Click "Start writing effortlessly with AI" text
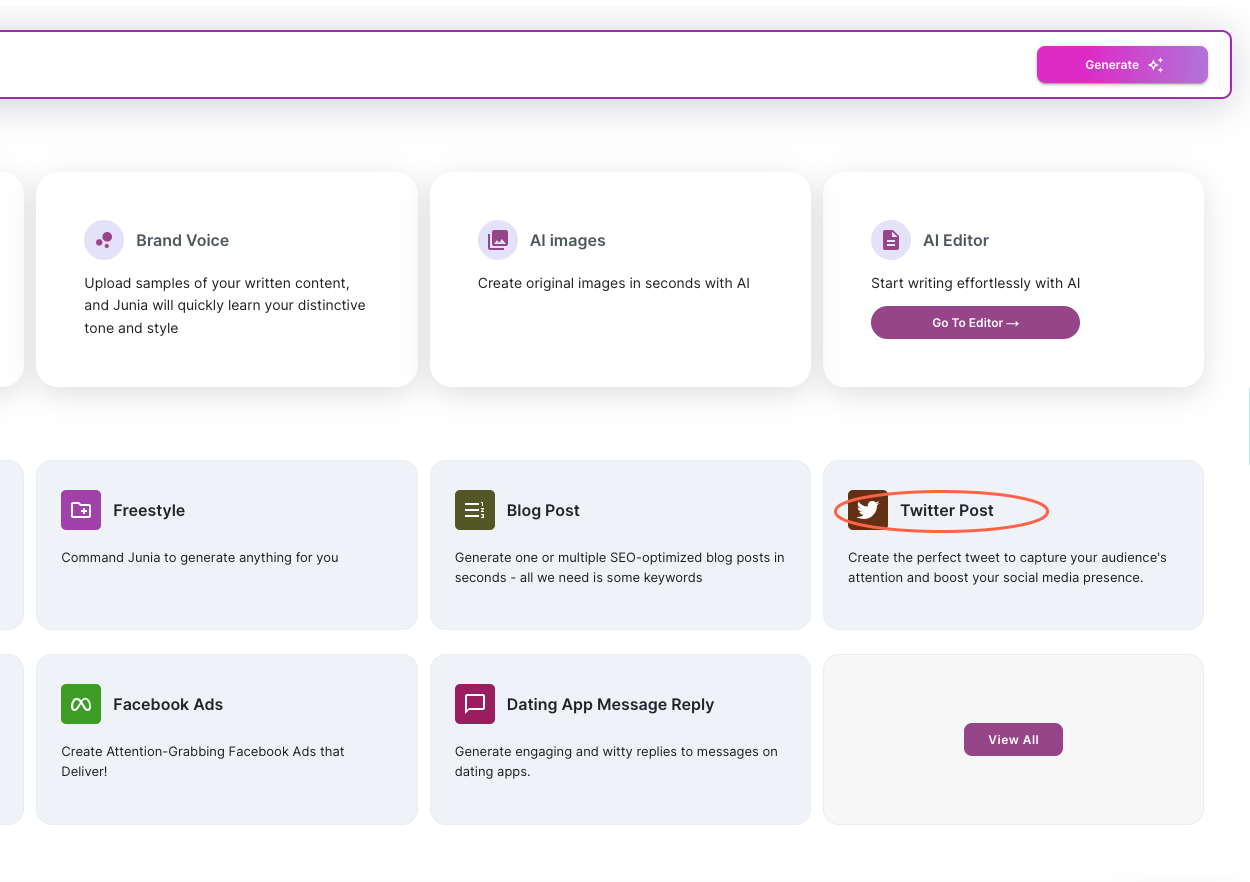1250x882 pixels. click(976, 283)
